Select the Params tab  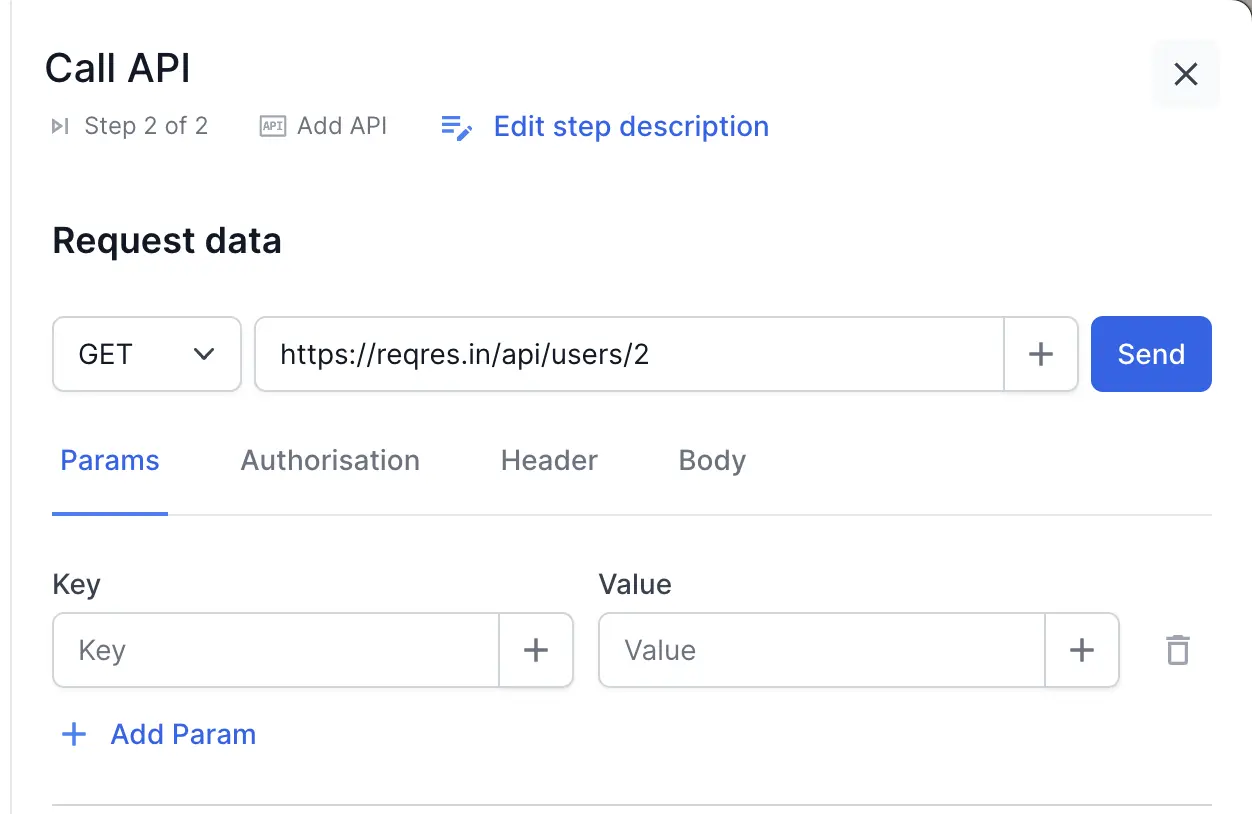[x=110, y=461]
